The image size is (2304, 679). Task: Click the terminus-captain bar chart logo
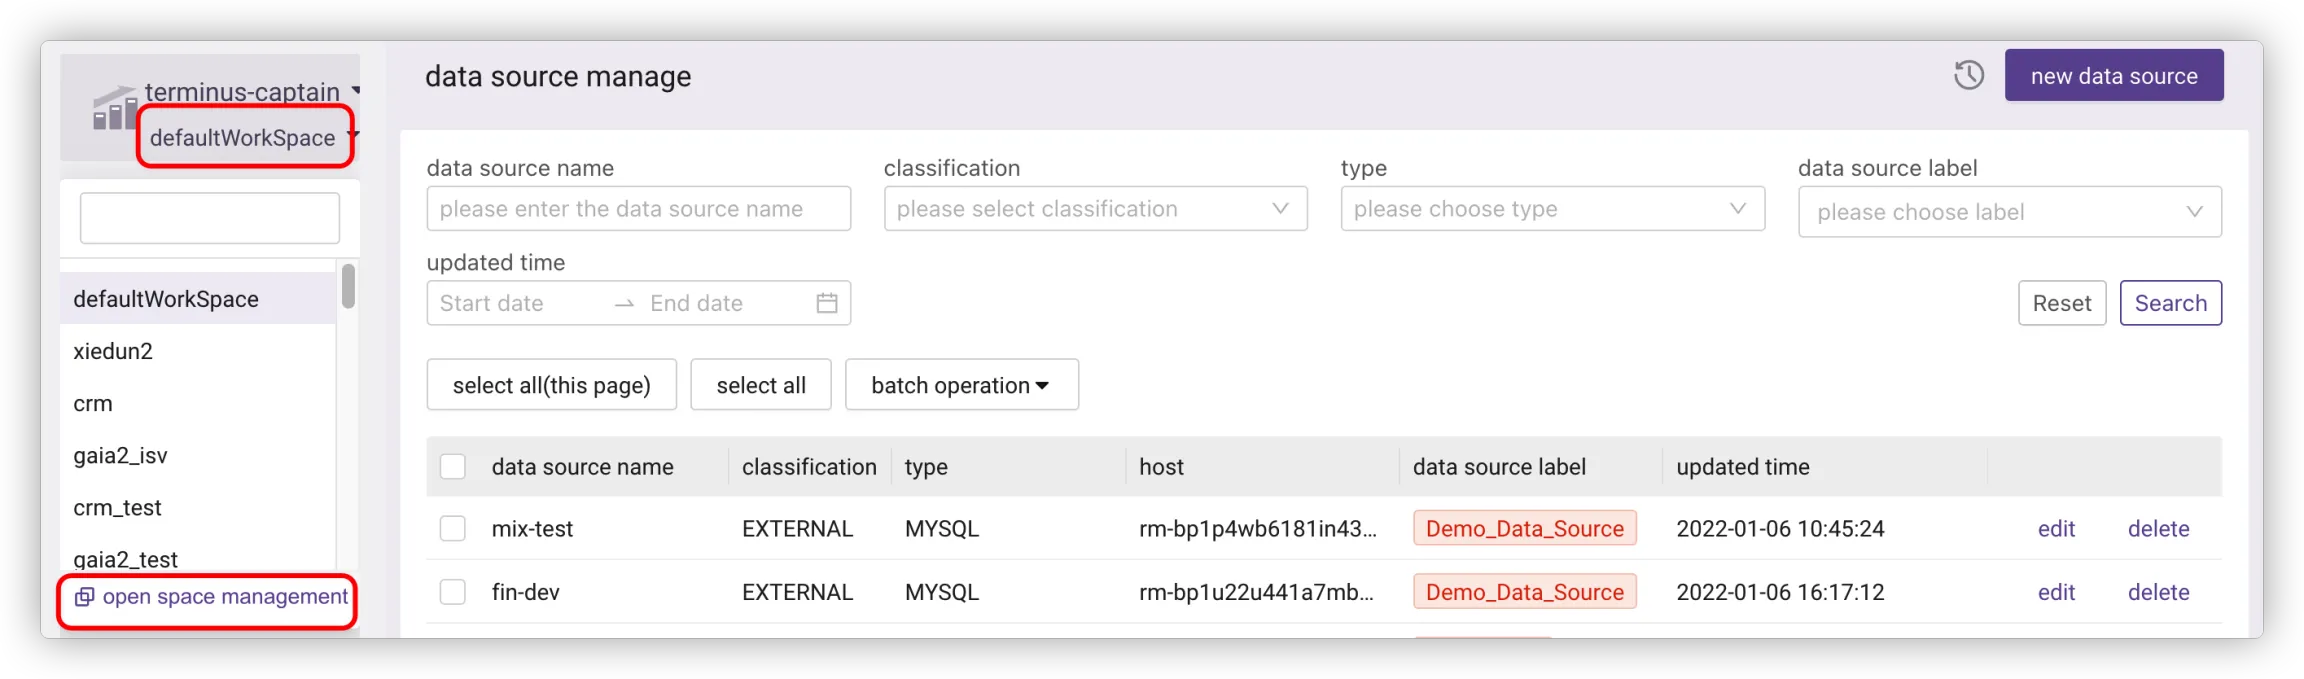coord(114,109)
